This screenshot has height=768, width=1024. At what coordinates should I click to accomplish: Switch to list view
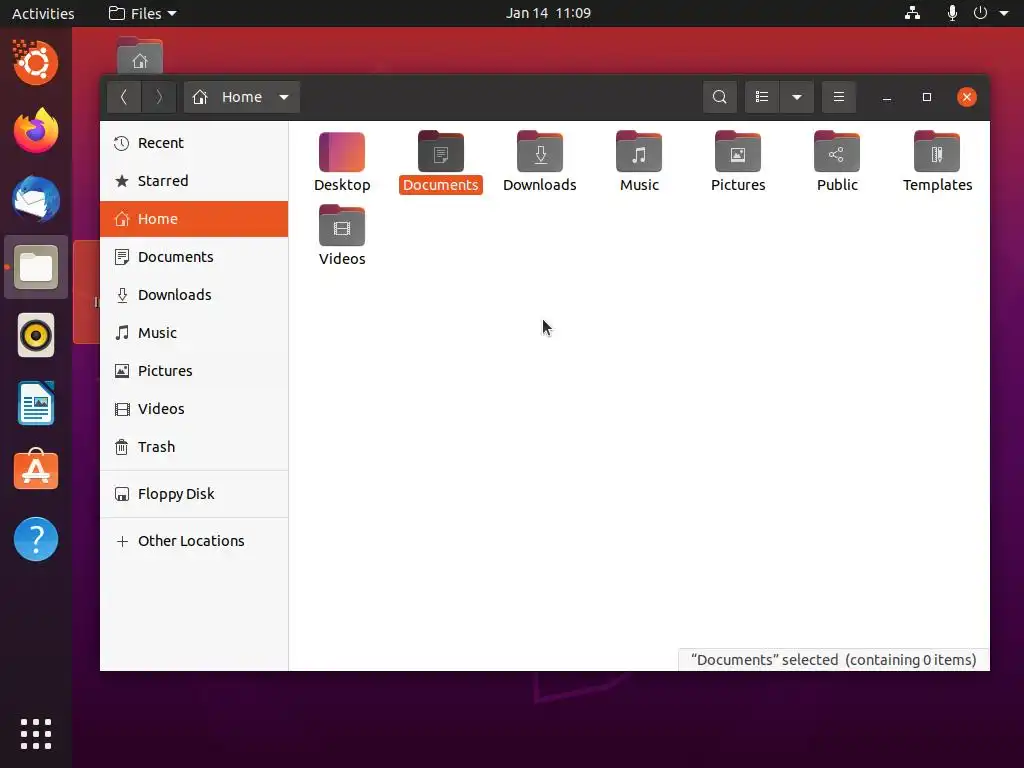click(761, 97)
